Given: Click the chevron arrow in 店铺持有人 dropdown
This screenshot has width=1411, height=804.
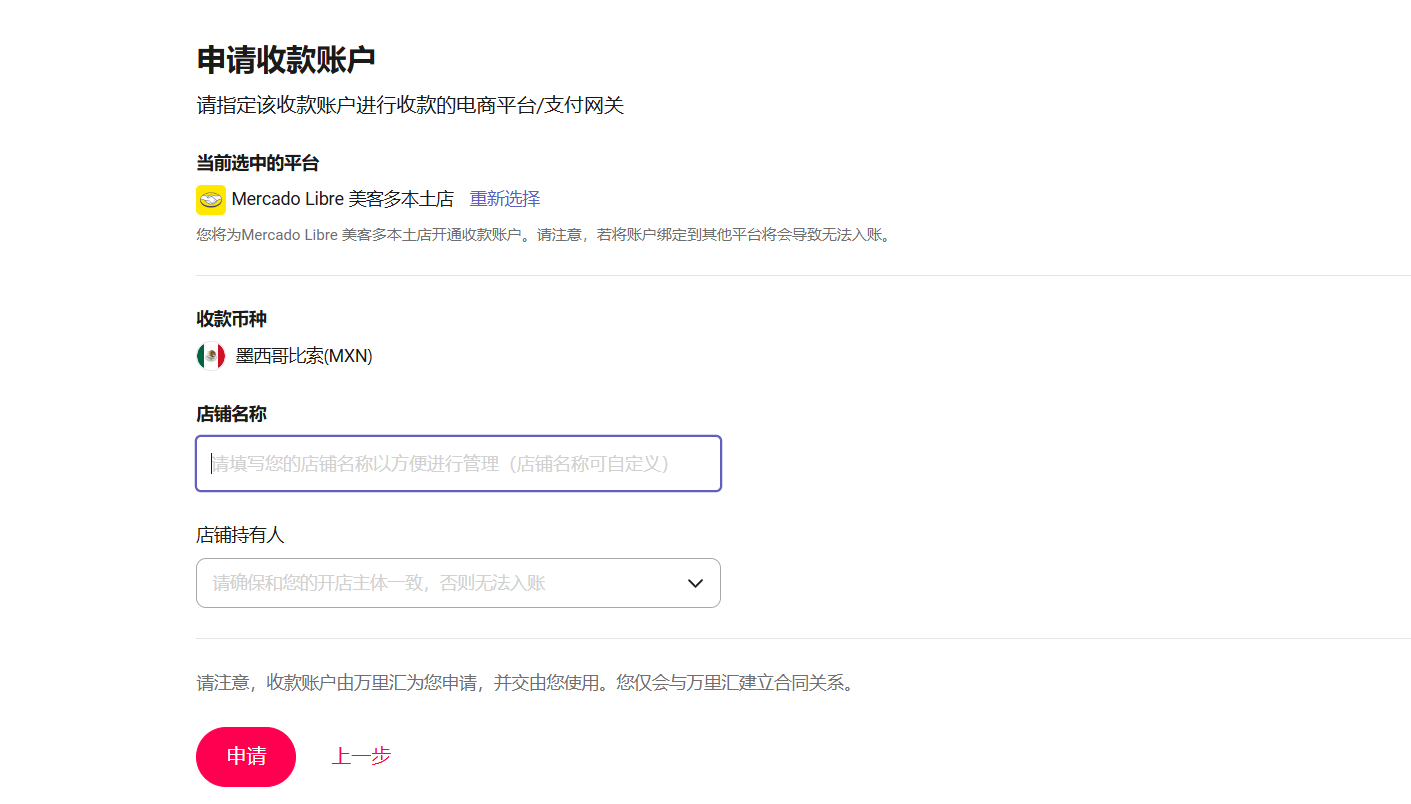Looking at the screenshot, I should point(695,583).
